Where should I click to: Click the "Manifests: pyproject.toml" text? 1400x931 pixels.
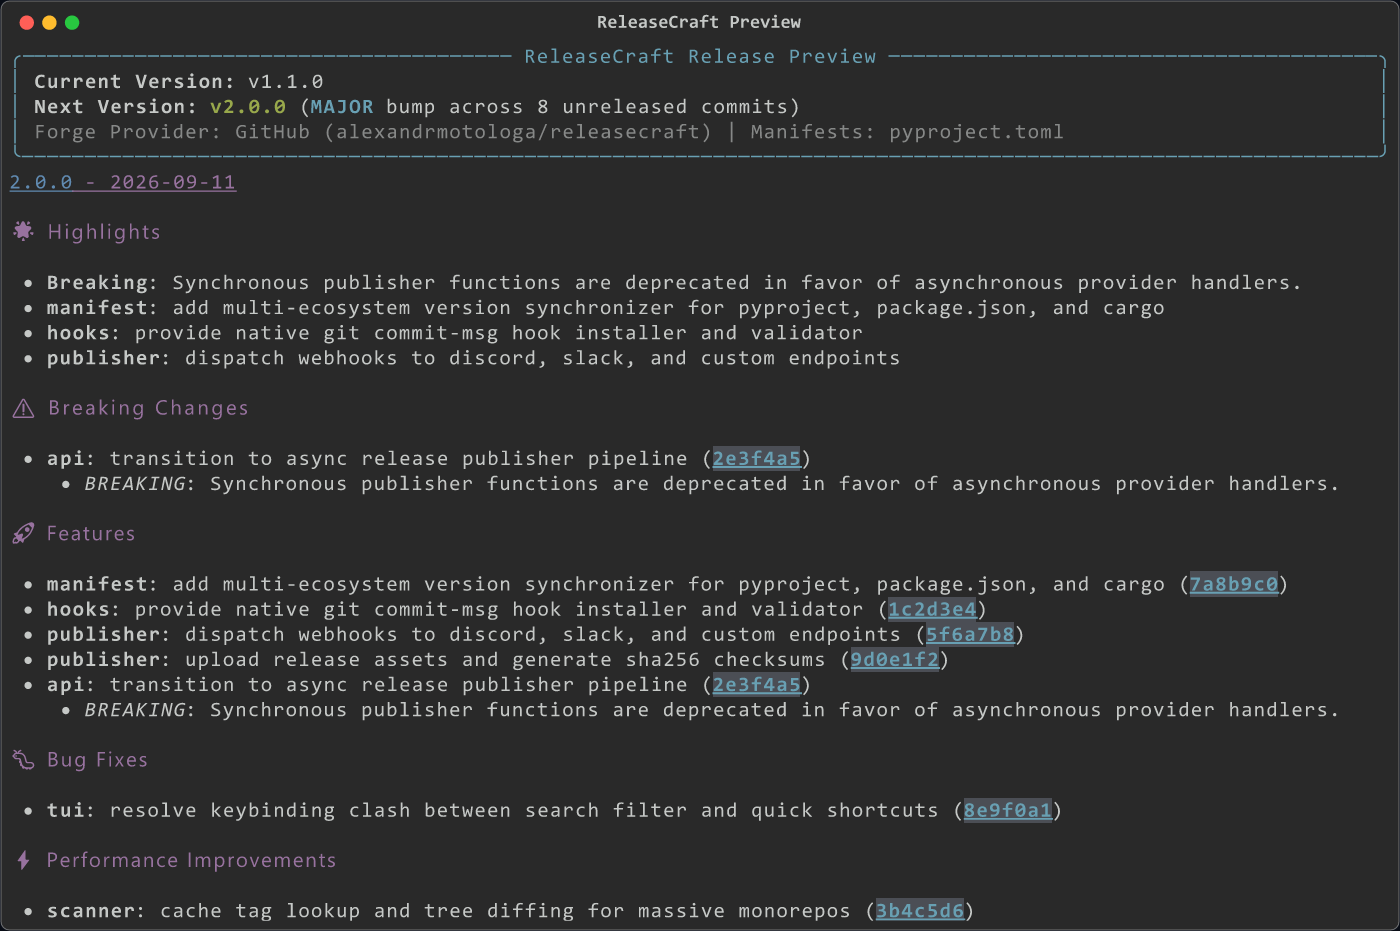click(907, 132)
